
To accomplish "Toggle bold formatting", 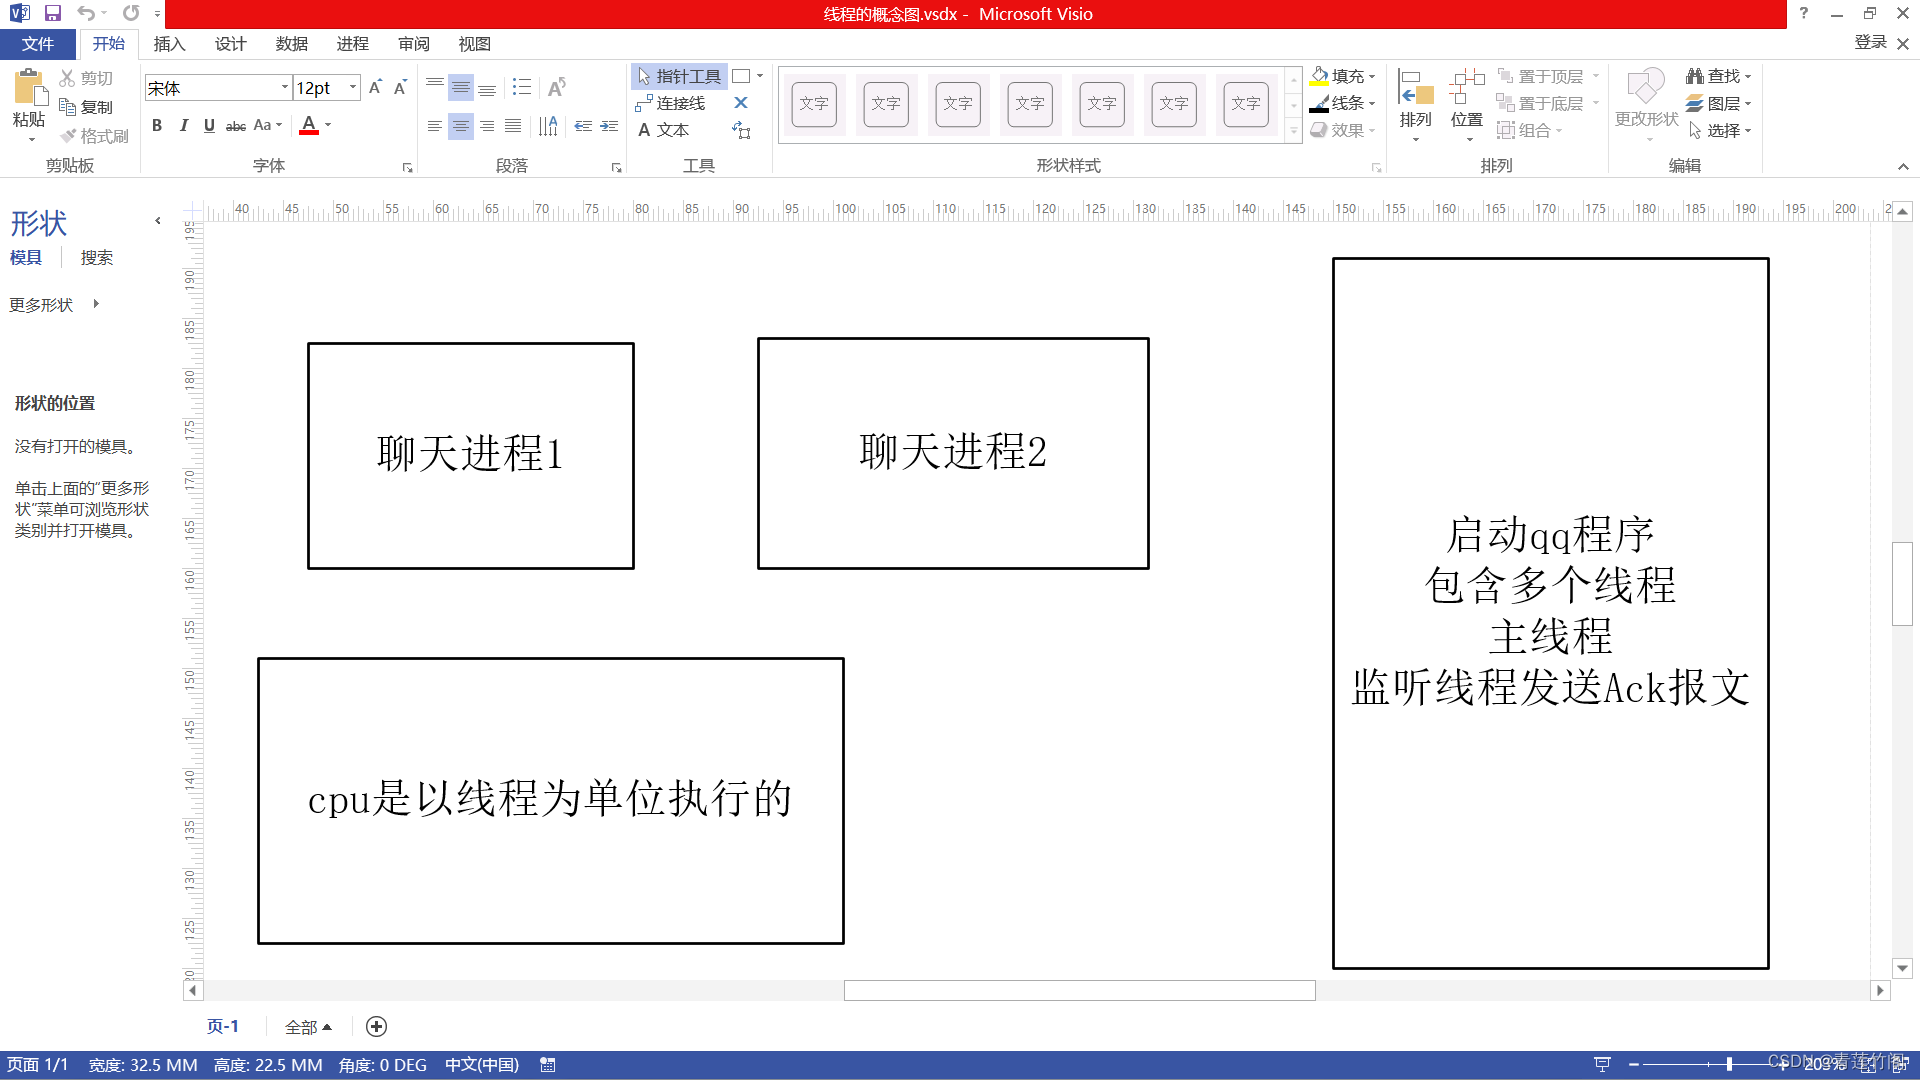I will coord(156,125).
